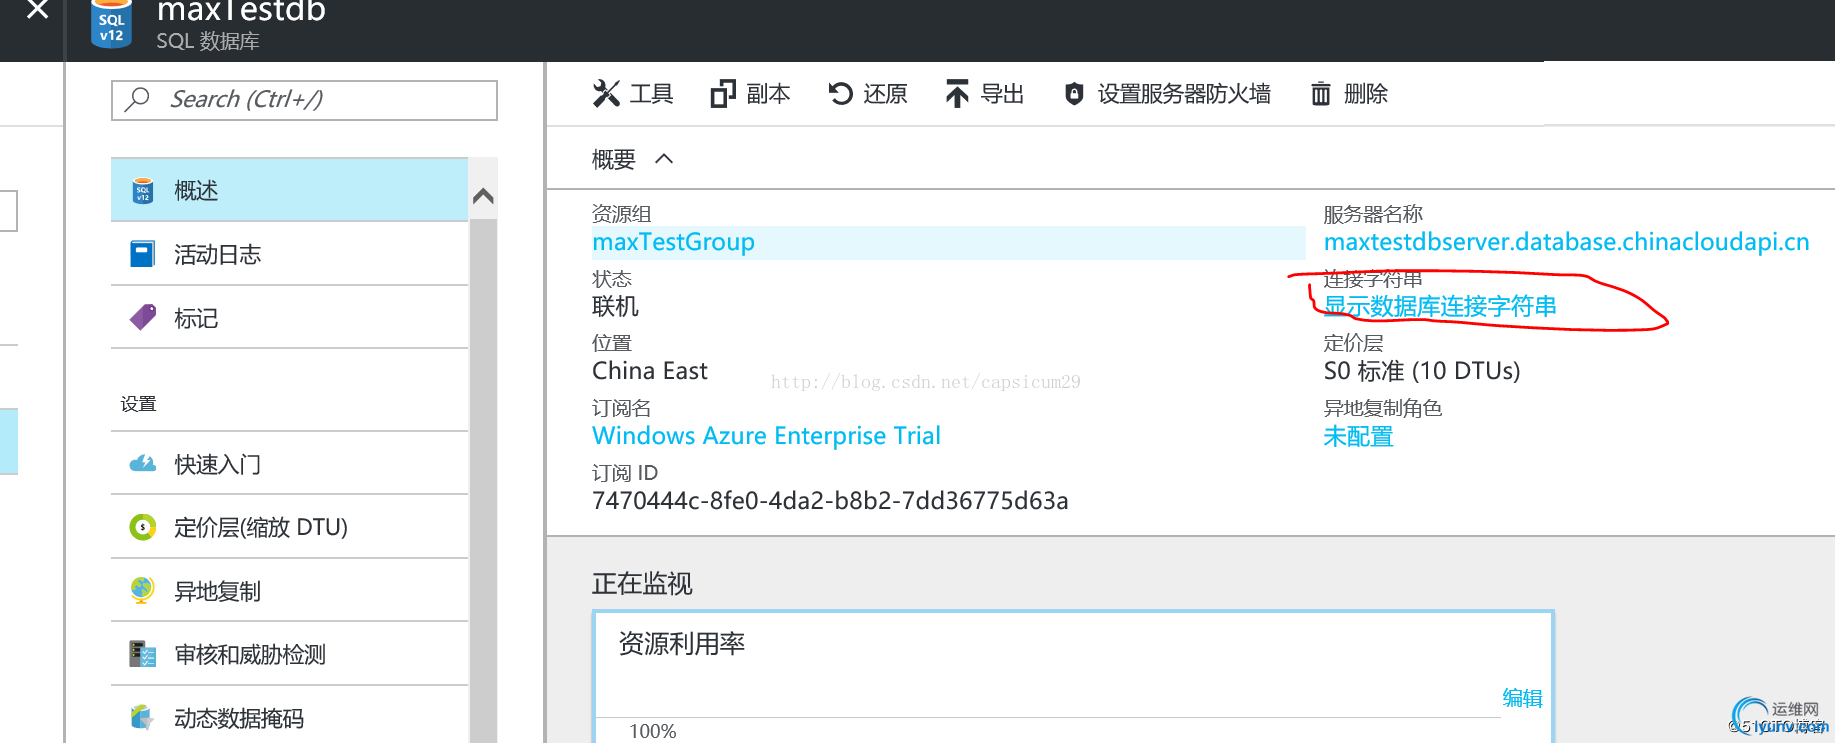Image resolution: width=1835 pixels, height=743 pixels.
Task: Click the 概要 section label
Action: click(614, 159)
